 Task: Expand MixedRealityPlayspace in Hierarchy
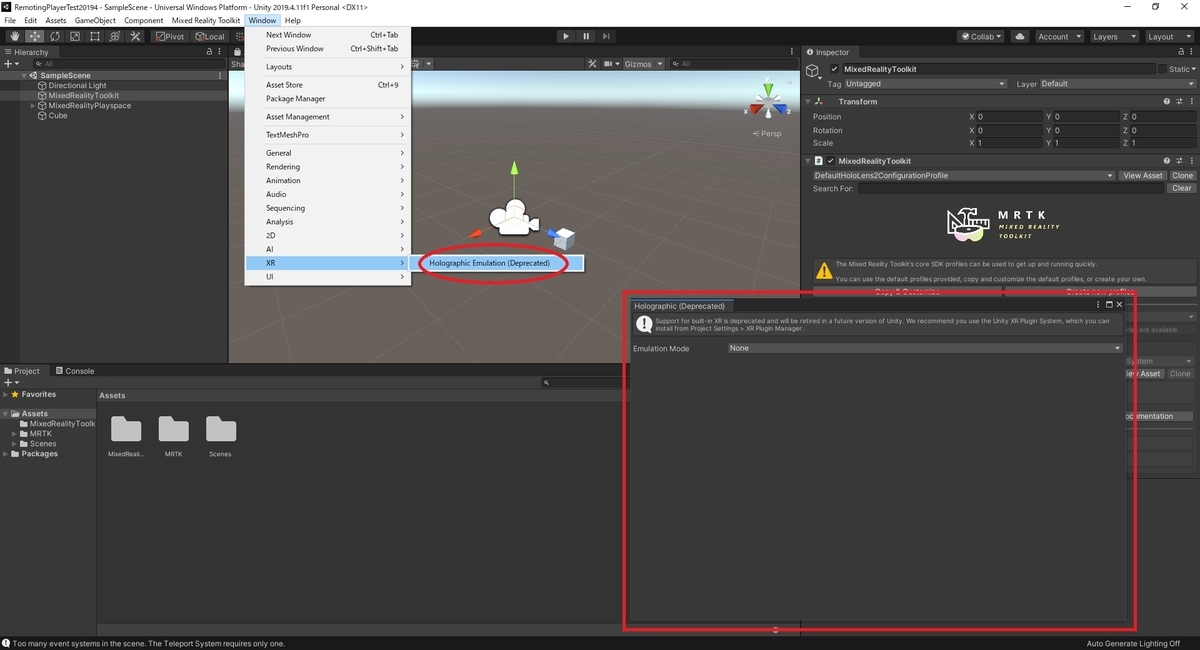point(33,105)
